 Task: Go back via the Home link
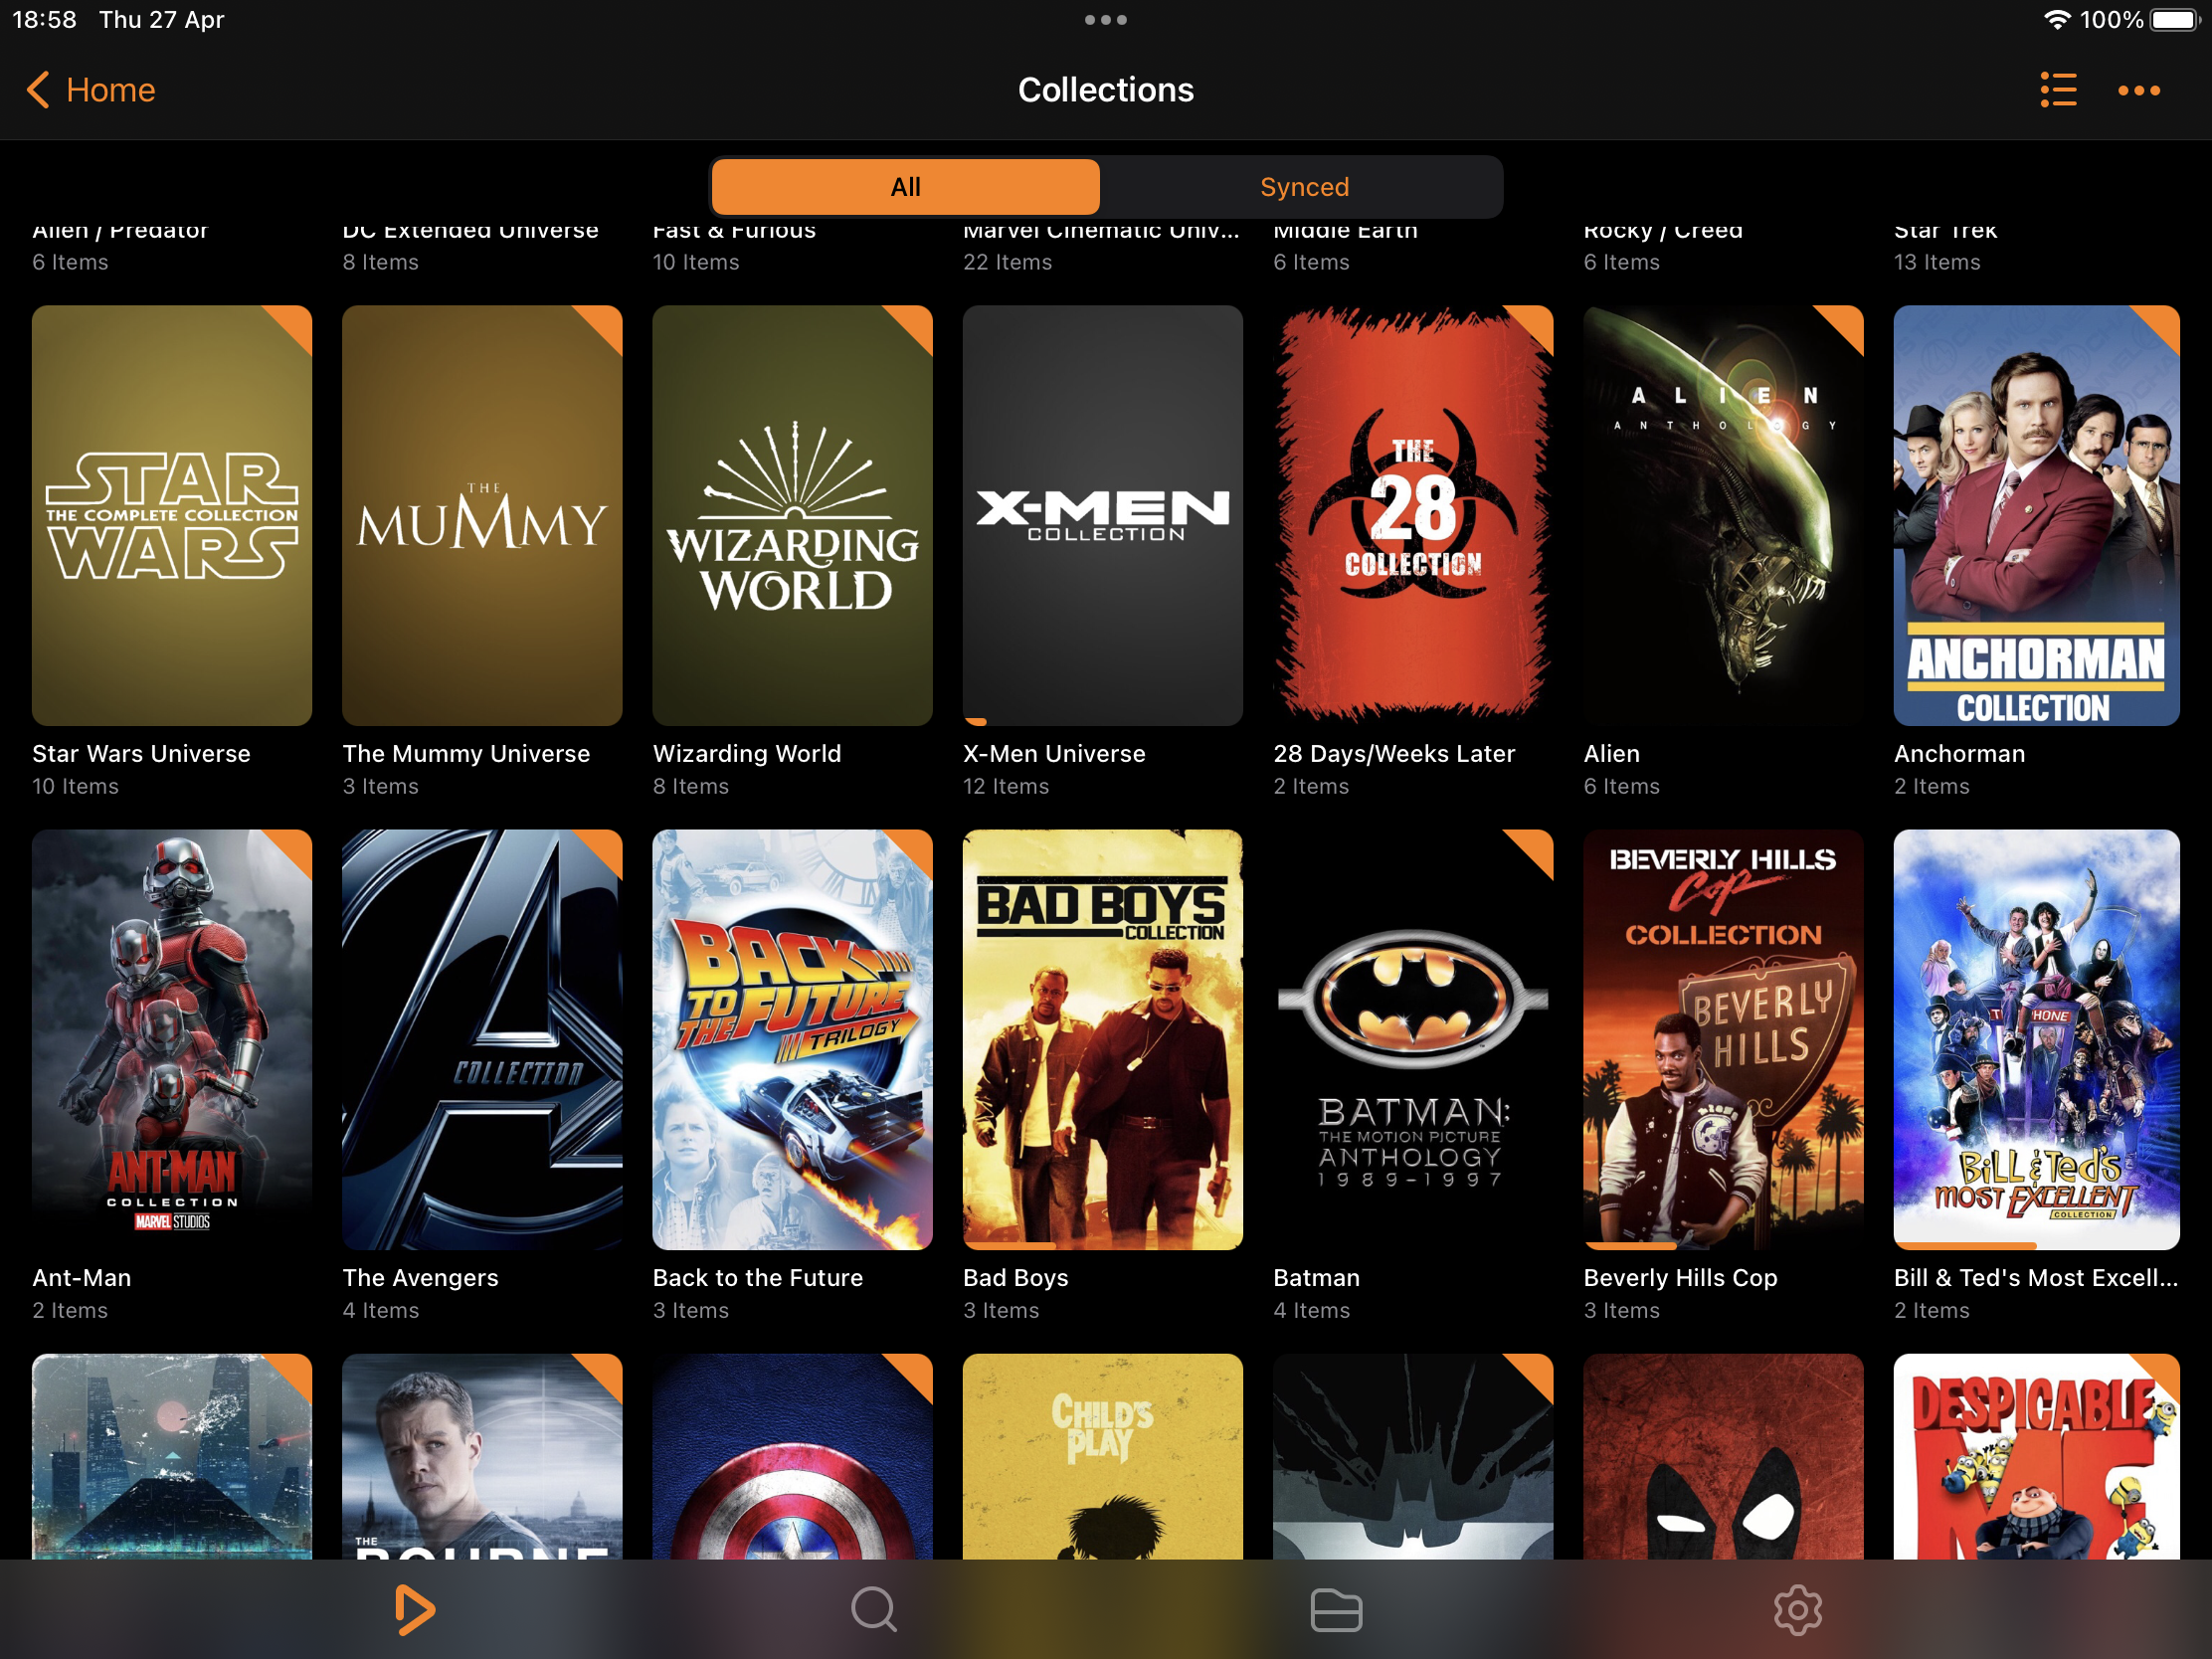point(110,90)
